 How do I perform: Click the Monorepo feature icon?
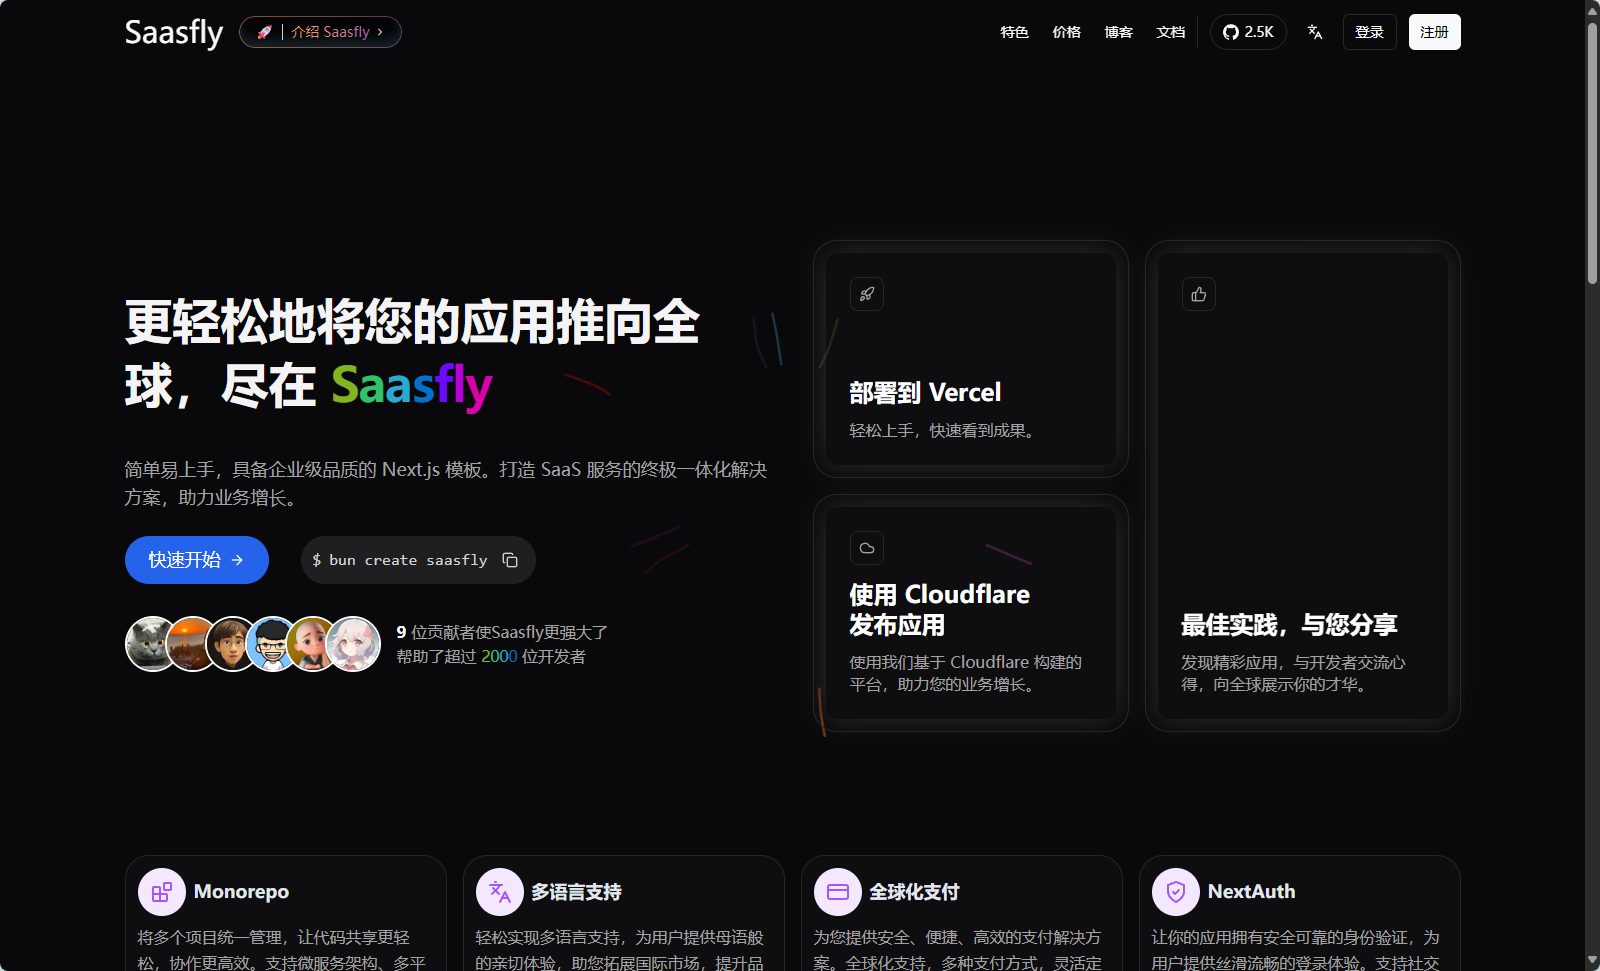click(x=162, y=892)
